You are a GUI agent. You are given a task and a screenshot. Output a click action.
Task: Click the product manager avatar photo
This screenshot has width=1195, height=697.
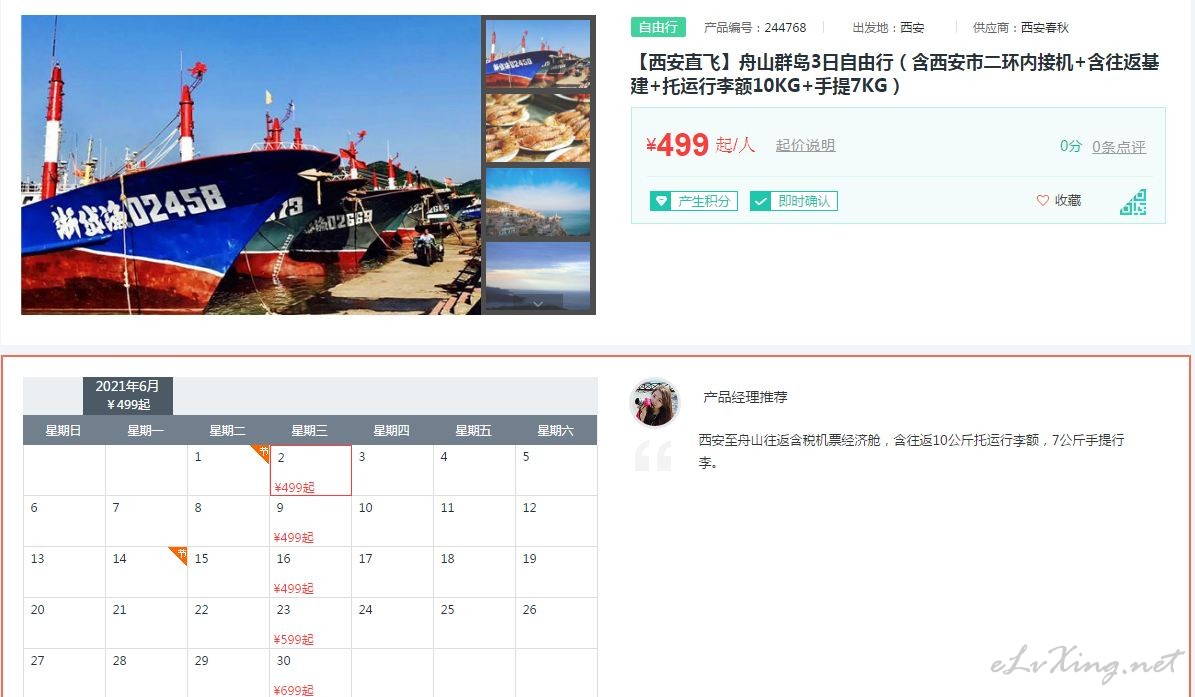pos(655,403)
